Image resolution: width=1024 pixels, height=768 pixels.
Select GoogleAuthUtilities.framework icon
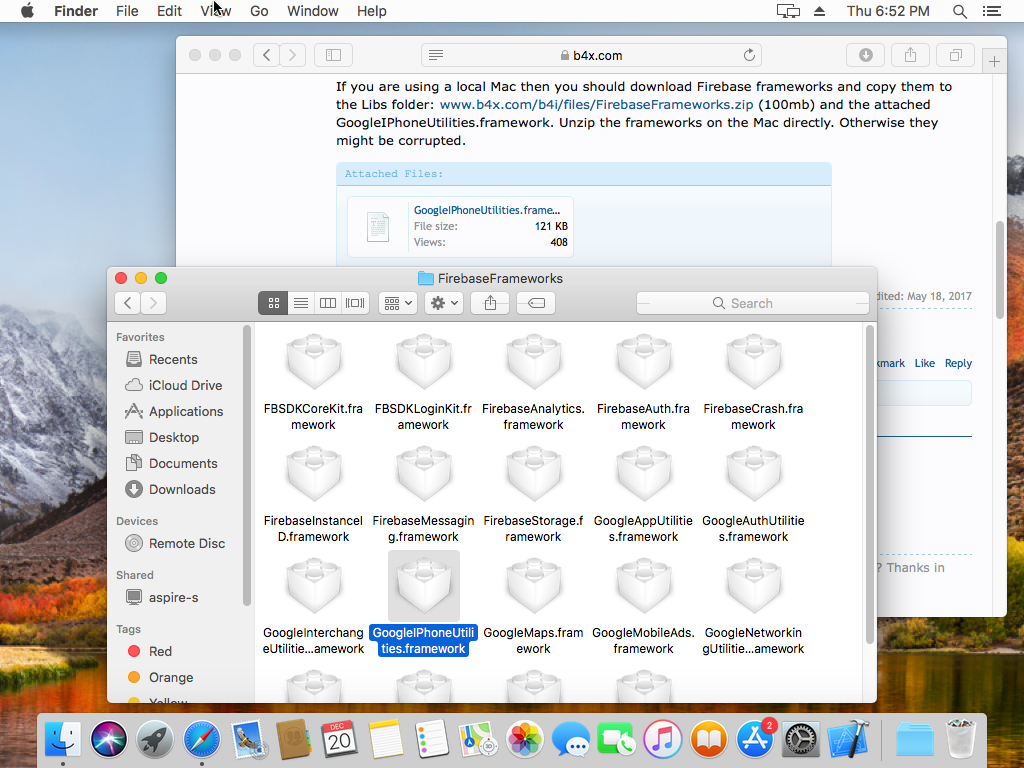pos(753,475)
